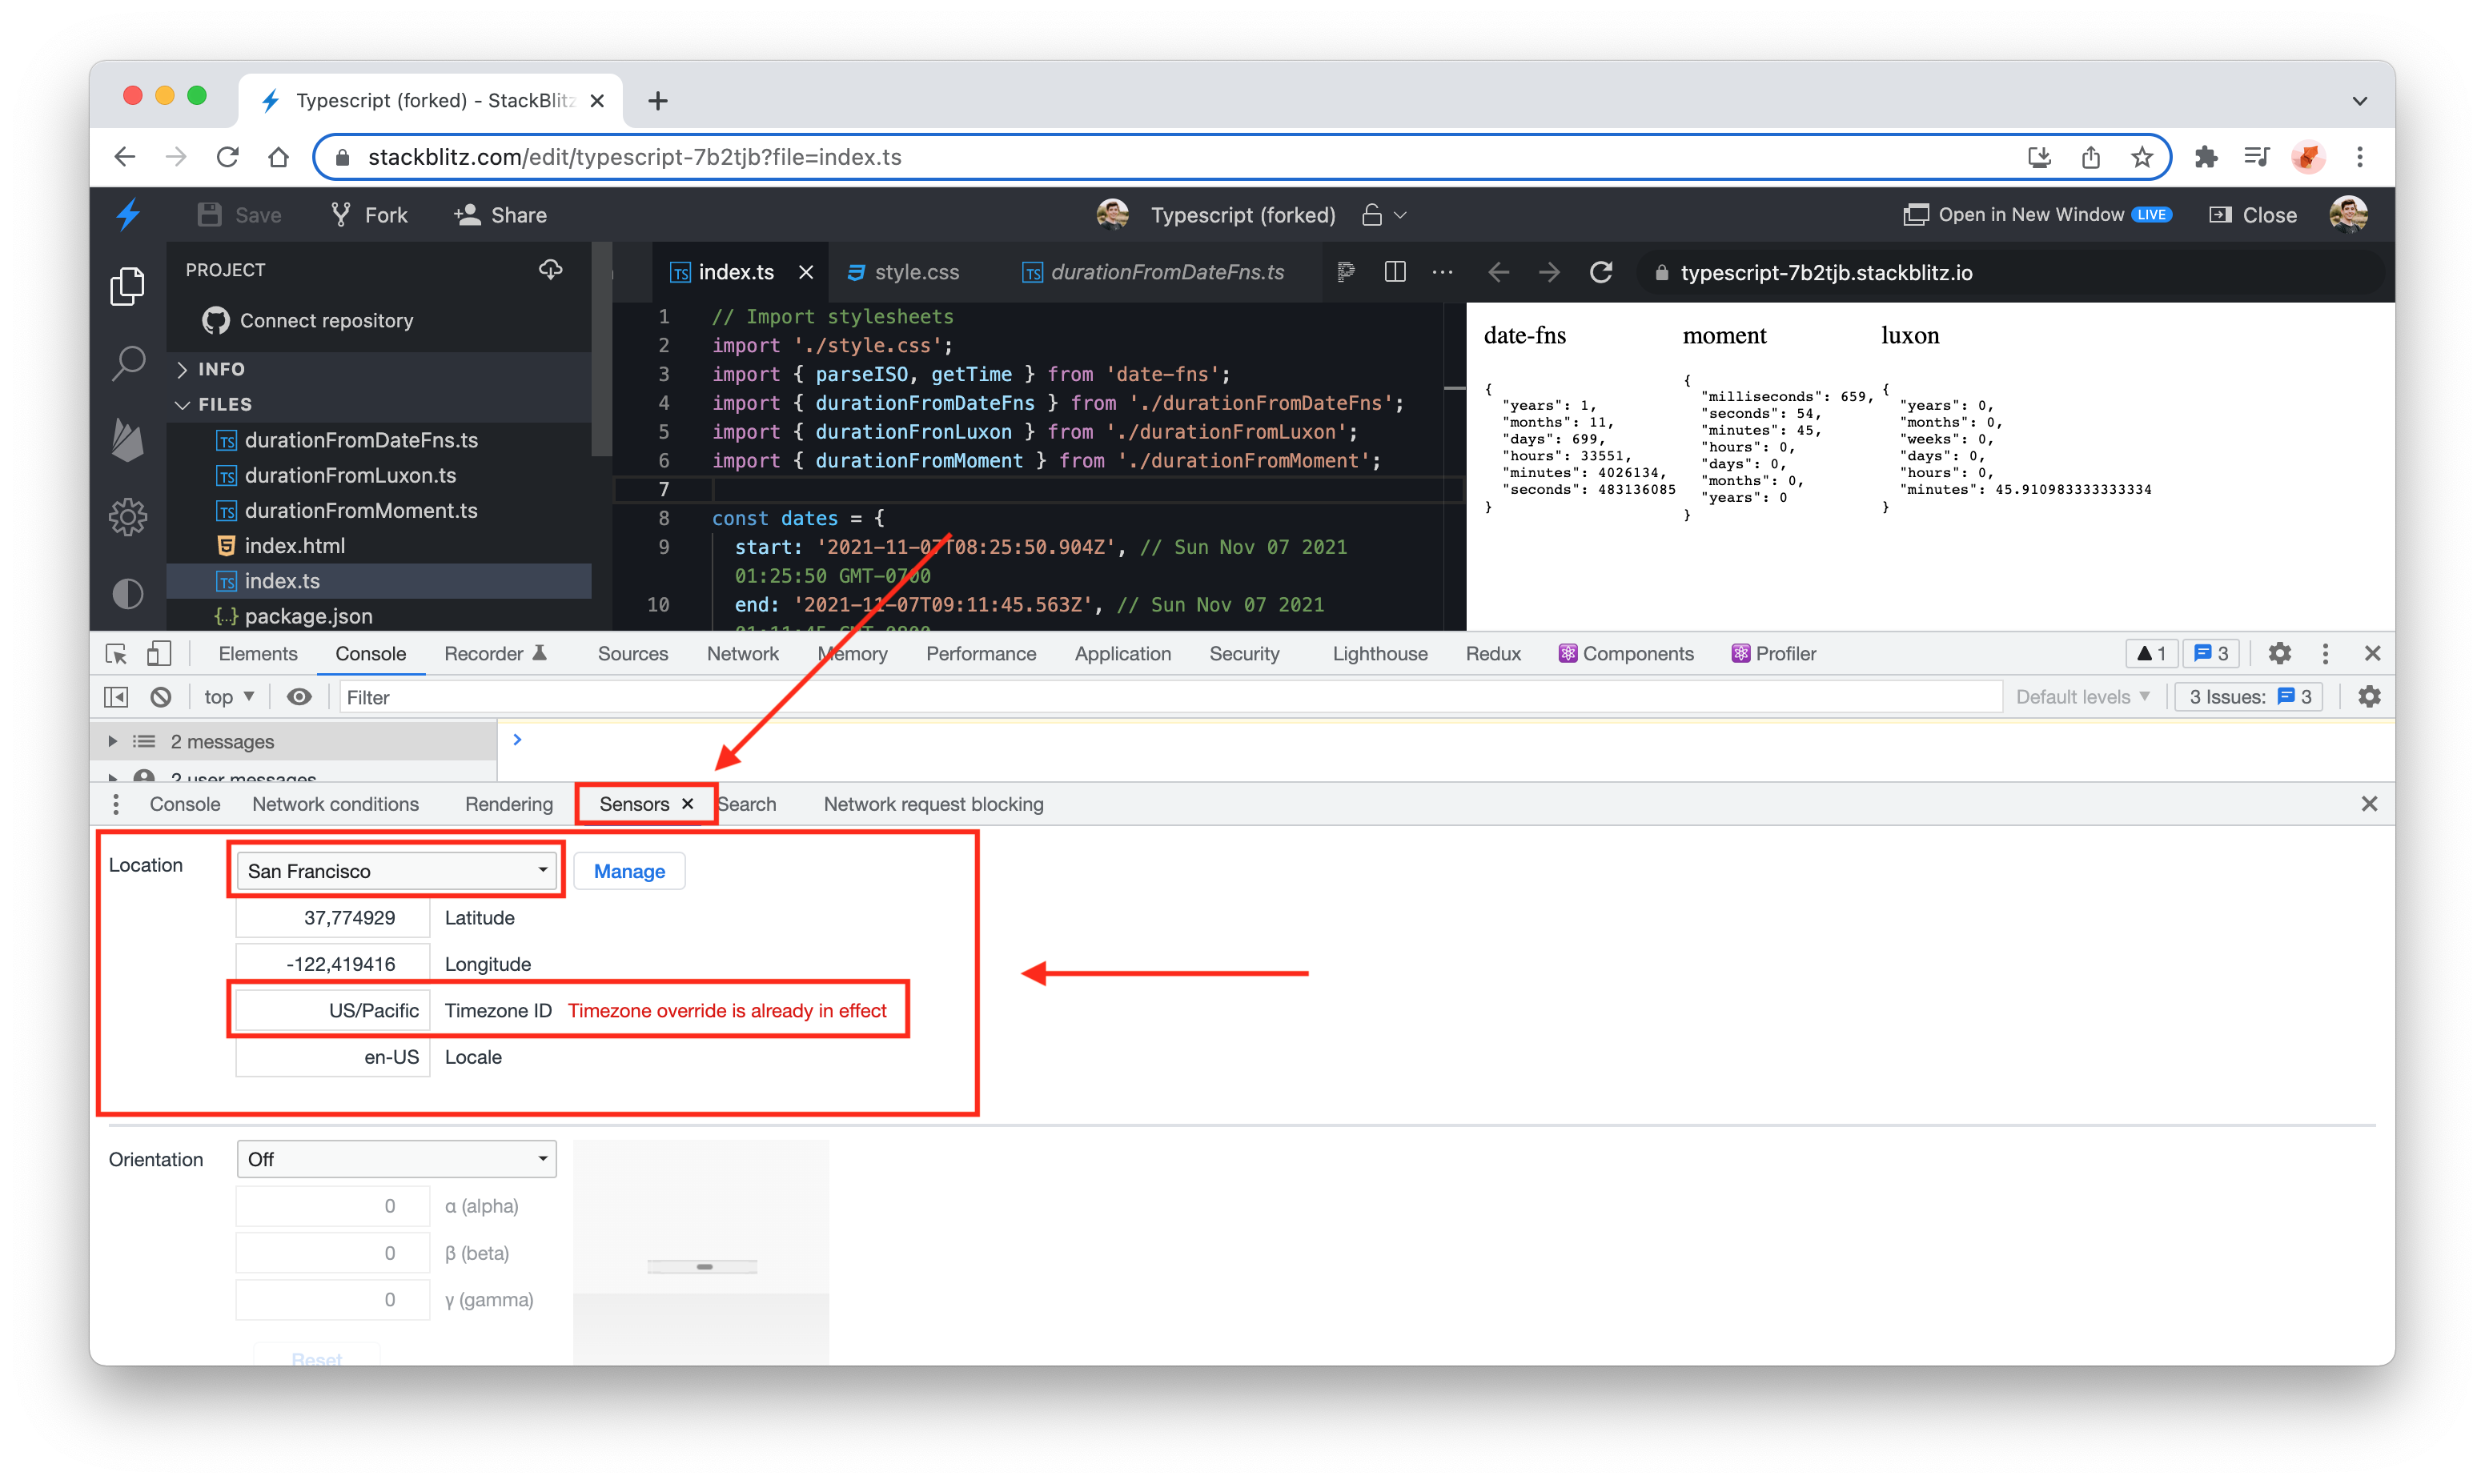Click the StackBlitz lightning bolt logo
2485x1484 pixels.
(128, 214)
